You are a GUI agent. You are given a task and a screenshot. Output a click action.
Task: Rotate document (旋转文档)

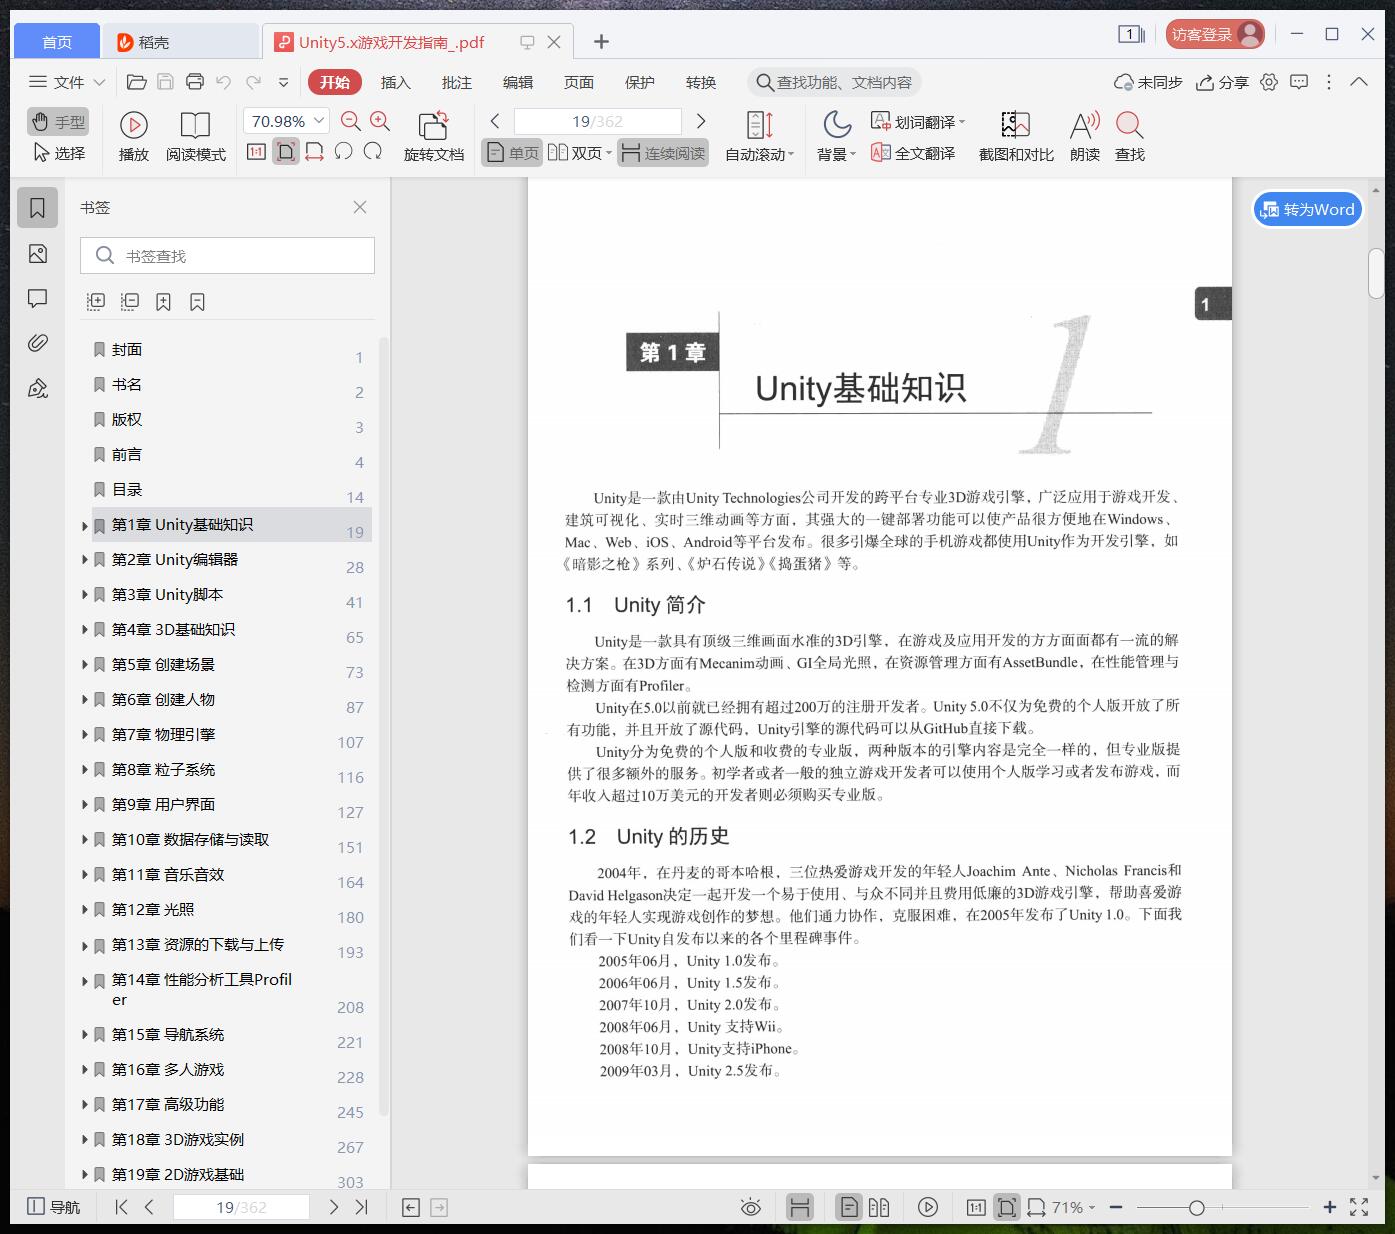coord(434,136)
